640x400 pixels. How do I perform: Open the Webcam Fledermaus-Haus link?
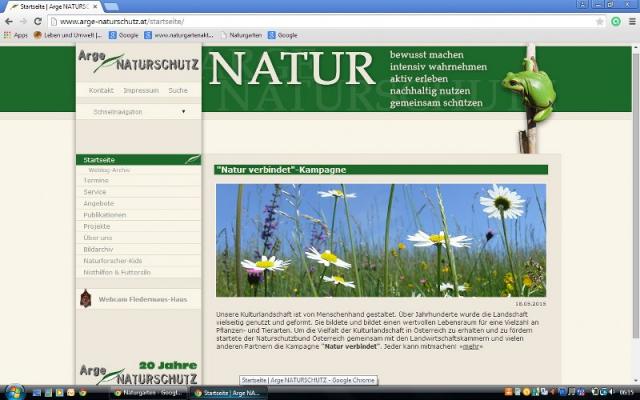(x=143, y=299)
